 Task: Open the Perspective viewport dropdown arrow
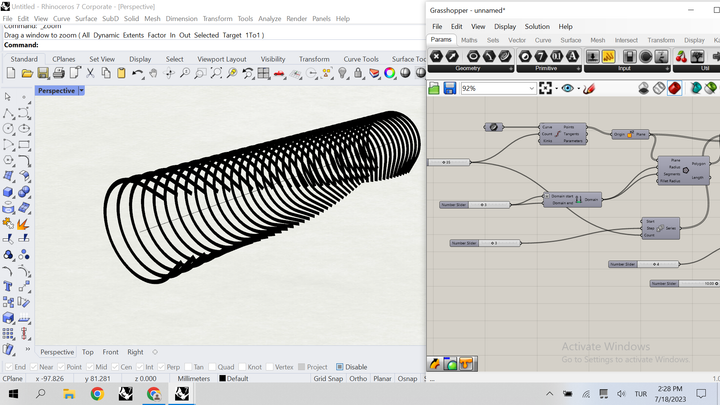click(81, 90)
